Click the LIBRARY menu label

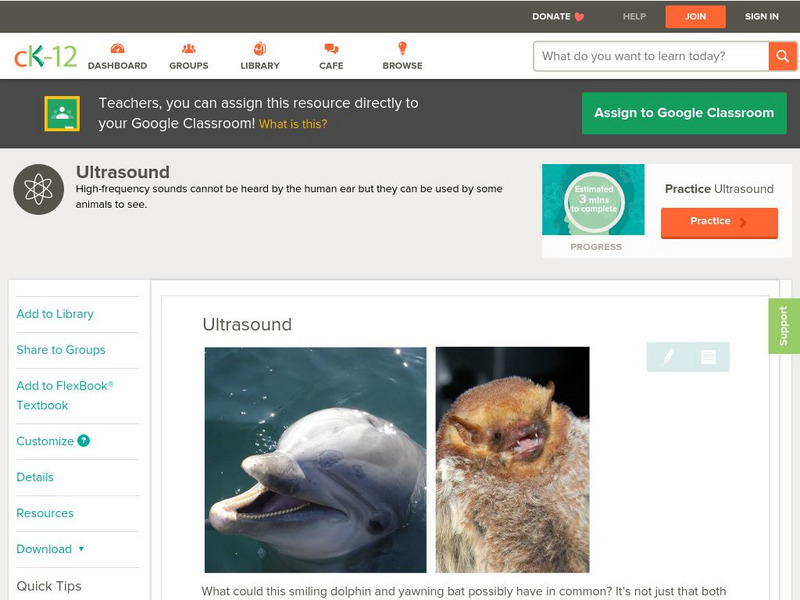pos(260,66)
